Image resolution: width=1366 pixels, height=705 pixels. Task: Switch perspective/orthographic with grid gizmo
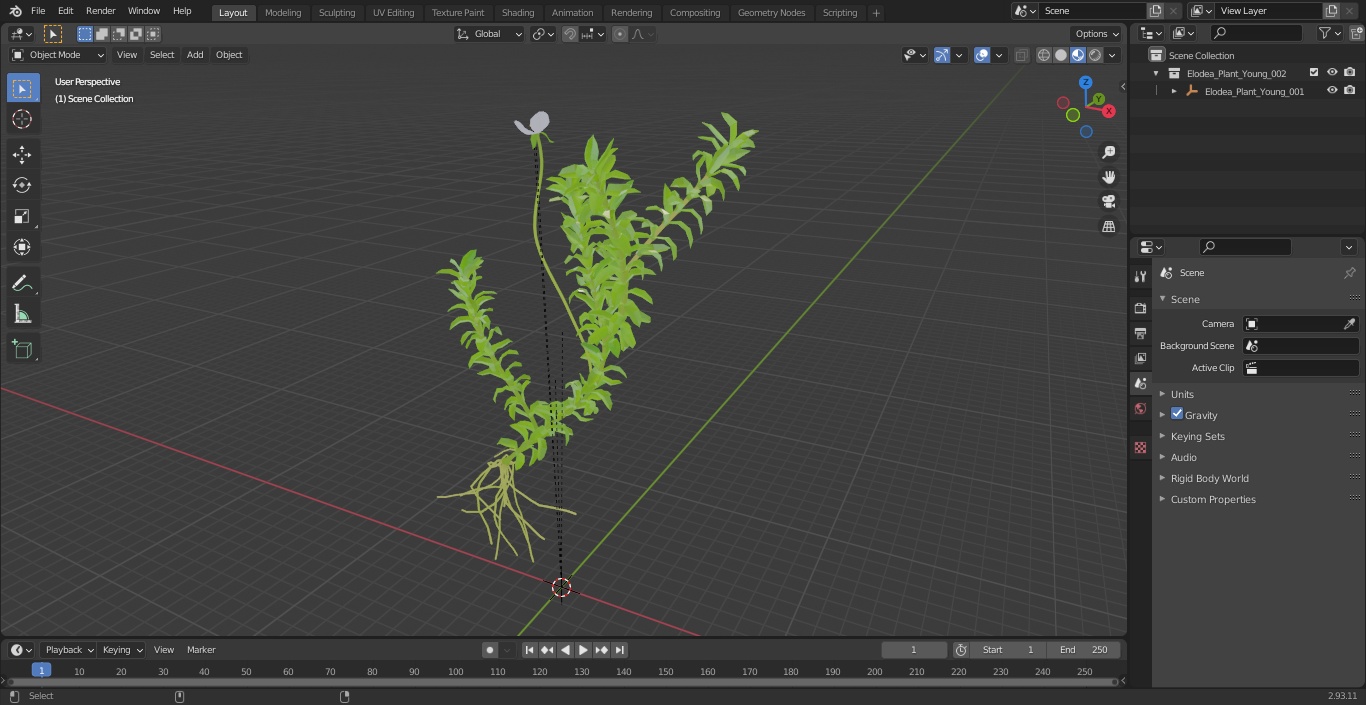coord(1108,227)
